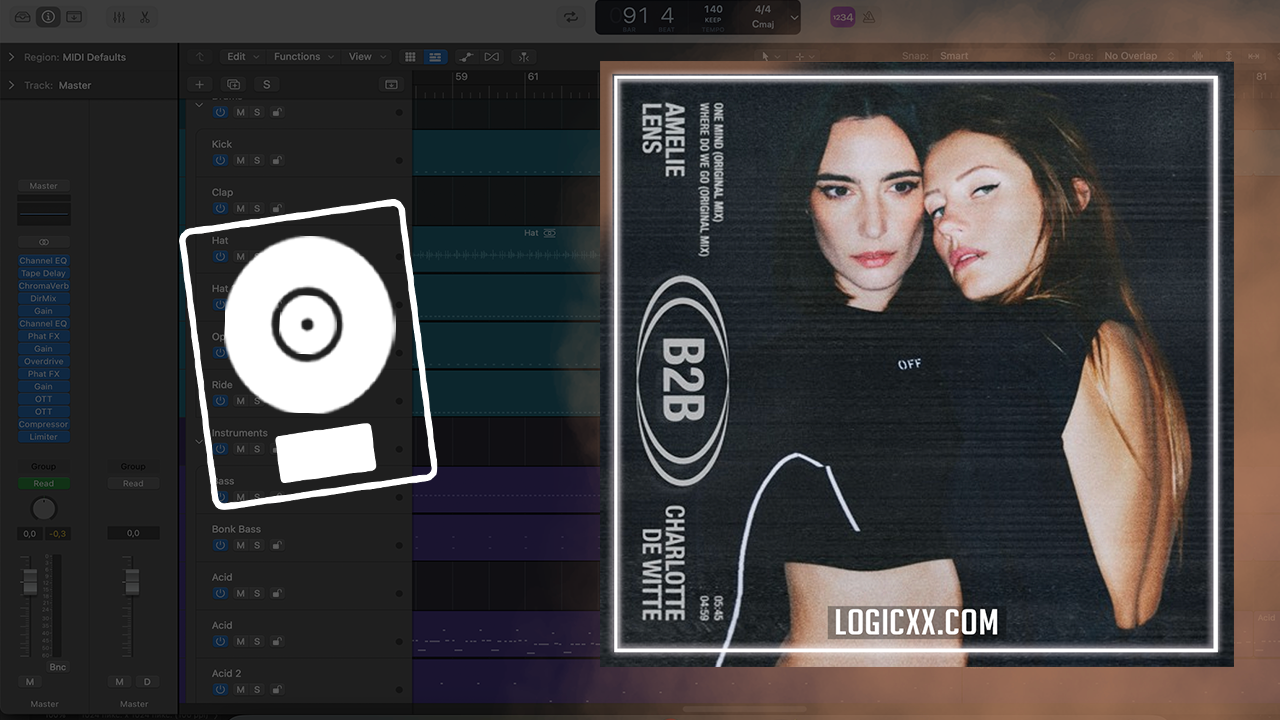Open the Edit menu in tracks area
Screen dimensions: 1280x720
(242, 57)
